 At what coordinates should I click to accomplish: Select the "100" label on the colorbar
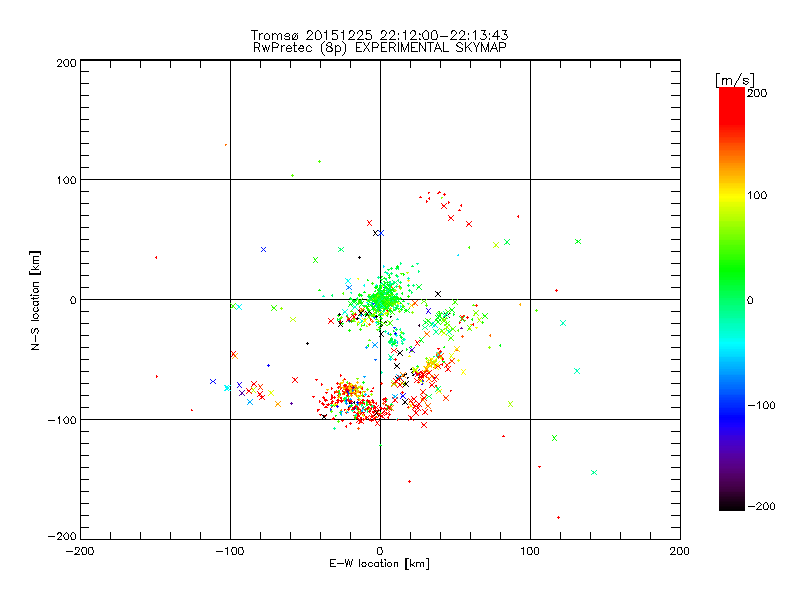point(757,195)
